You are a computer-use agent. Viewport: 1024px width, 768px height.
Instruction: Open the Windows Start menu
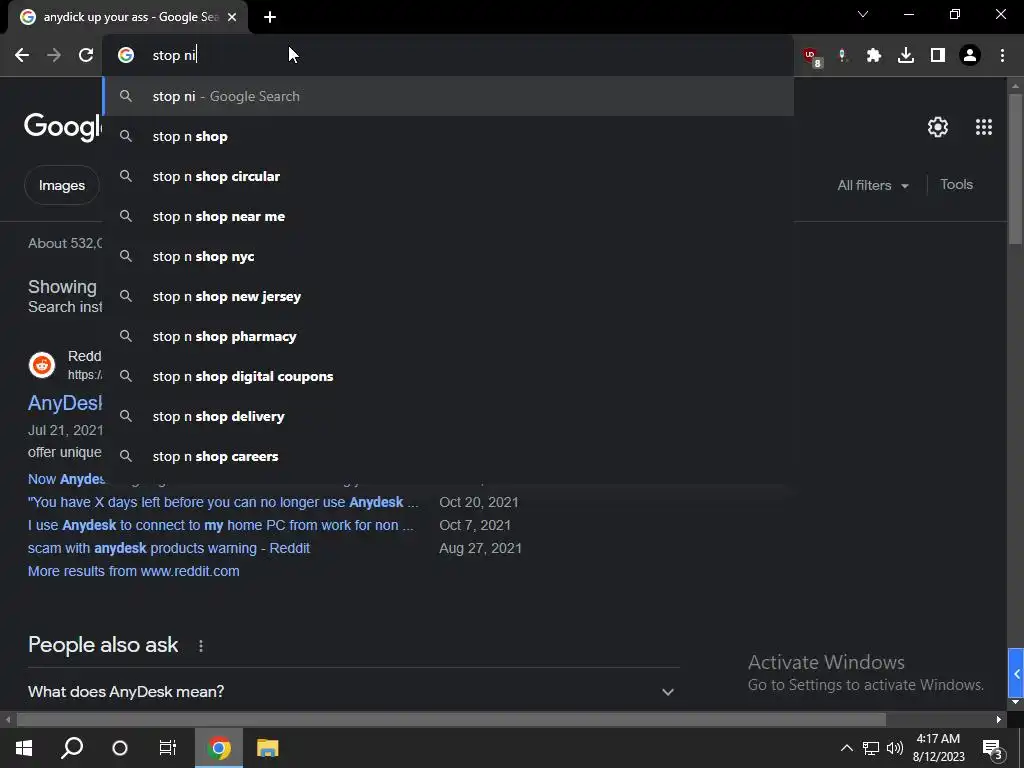[x=24, y=748]
